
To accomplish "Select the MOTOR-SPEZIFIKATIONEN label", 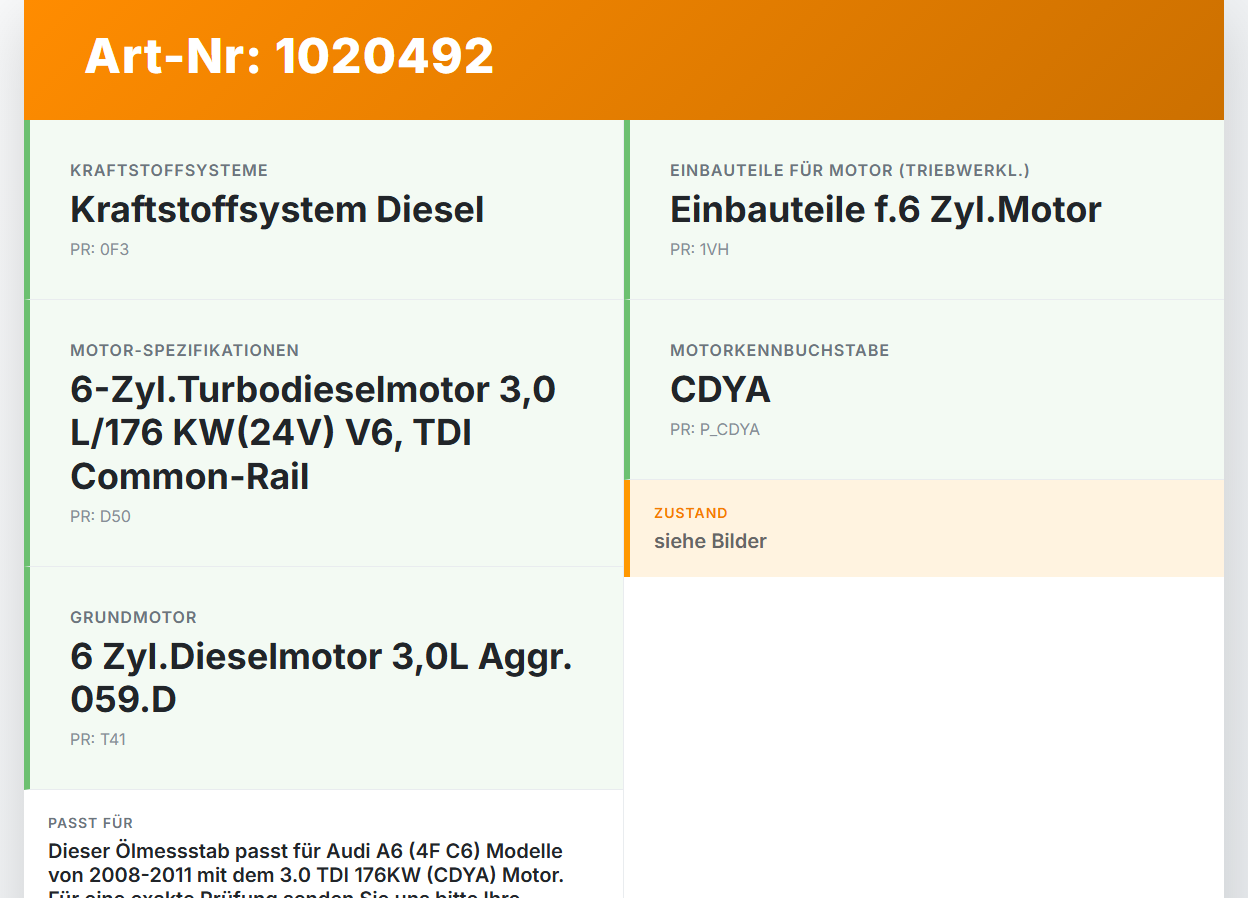I will (185, 351).
